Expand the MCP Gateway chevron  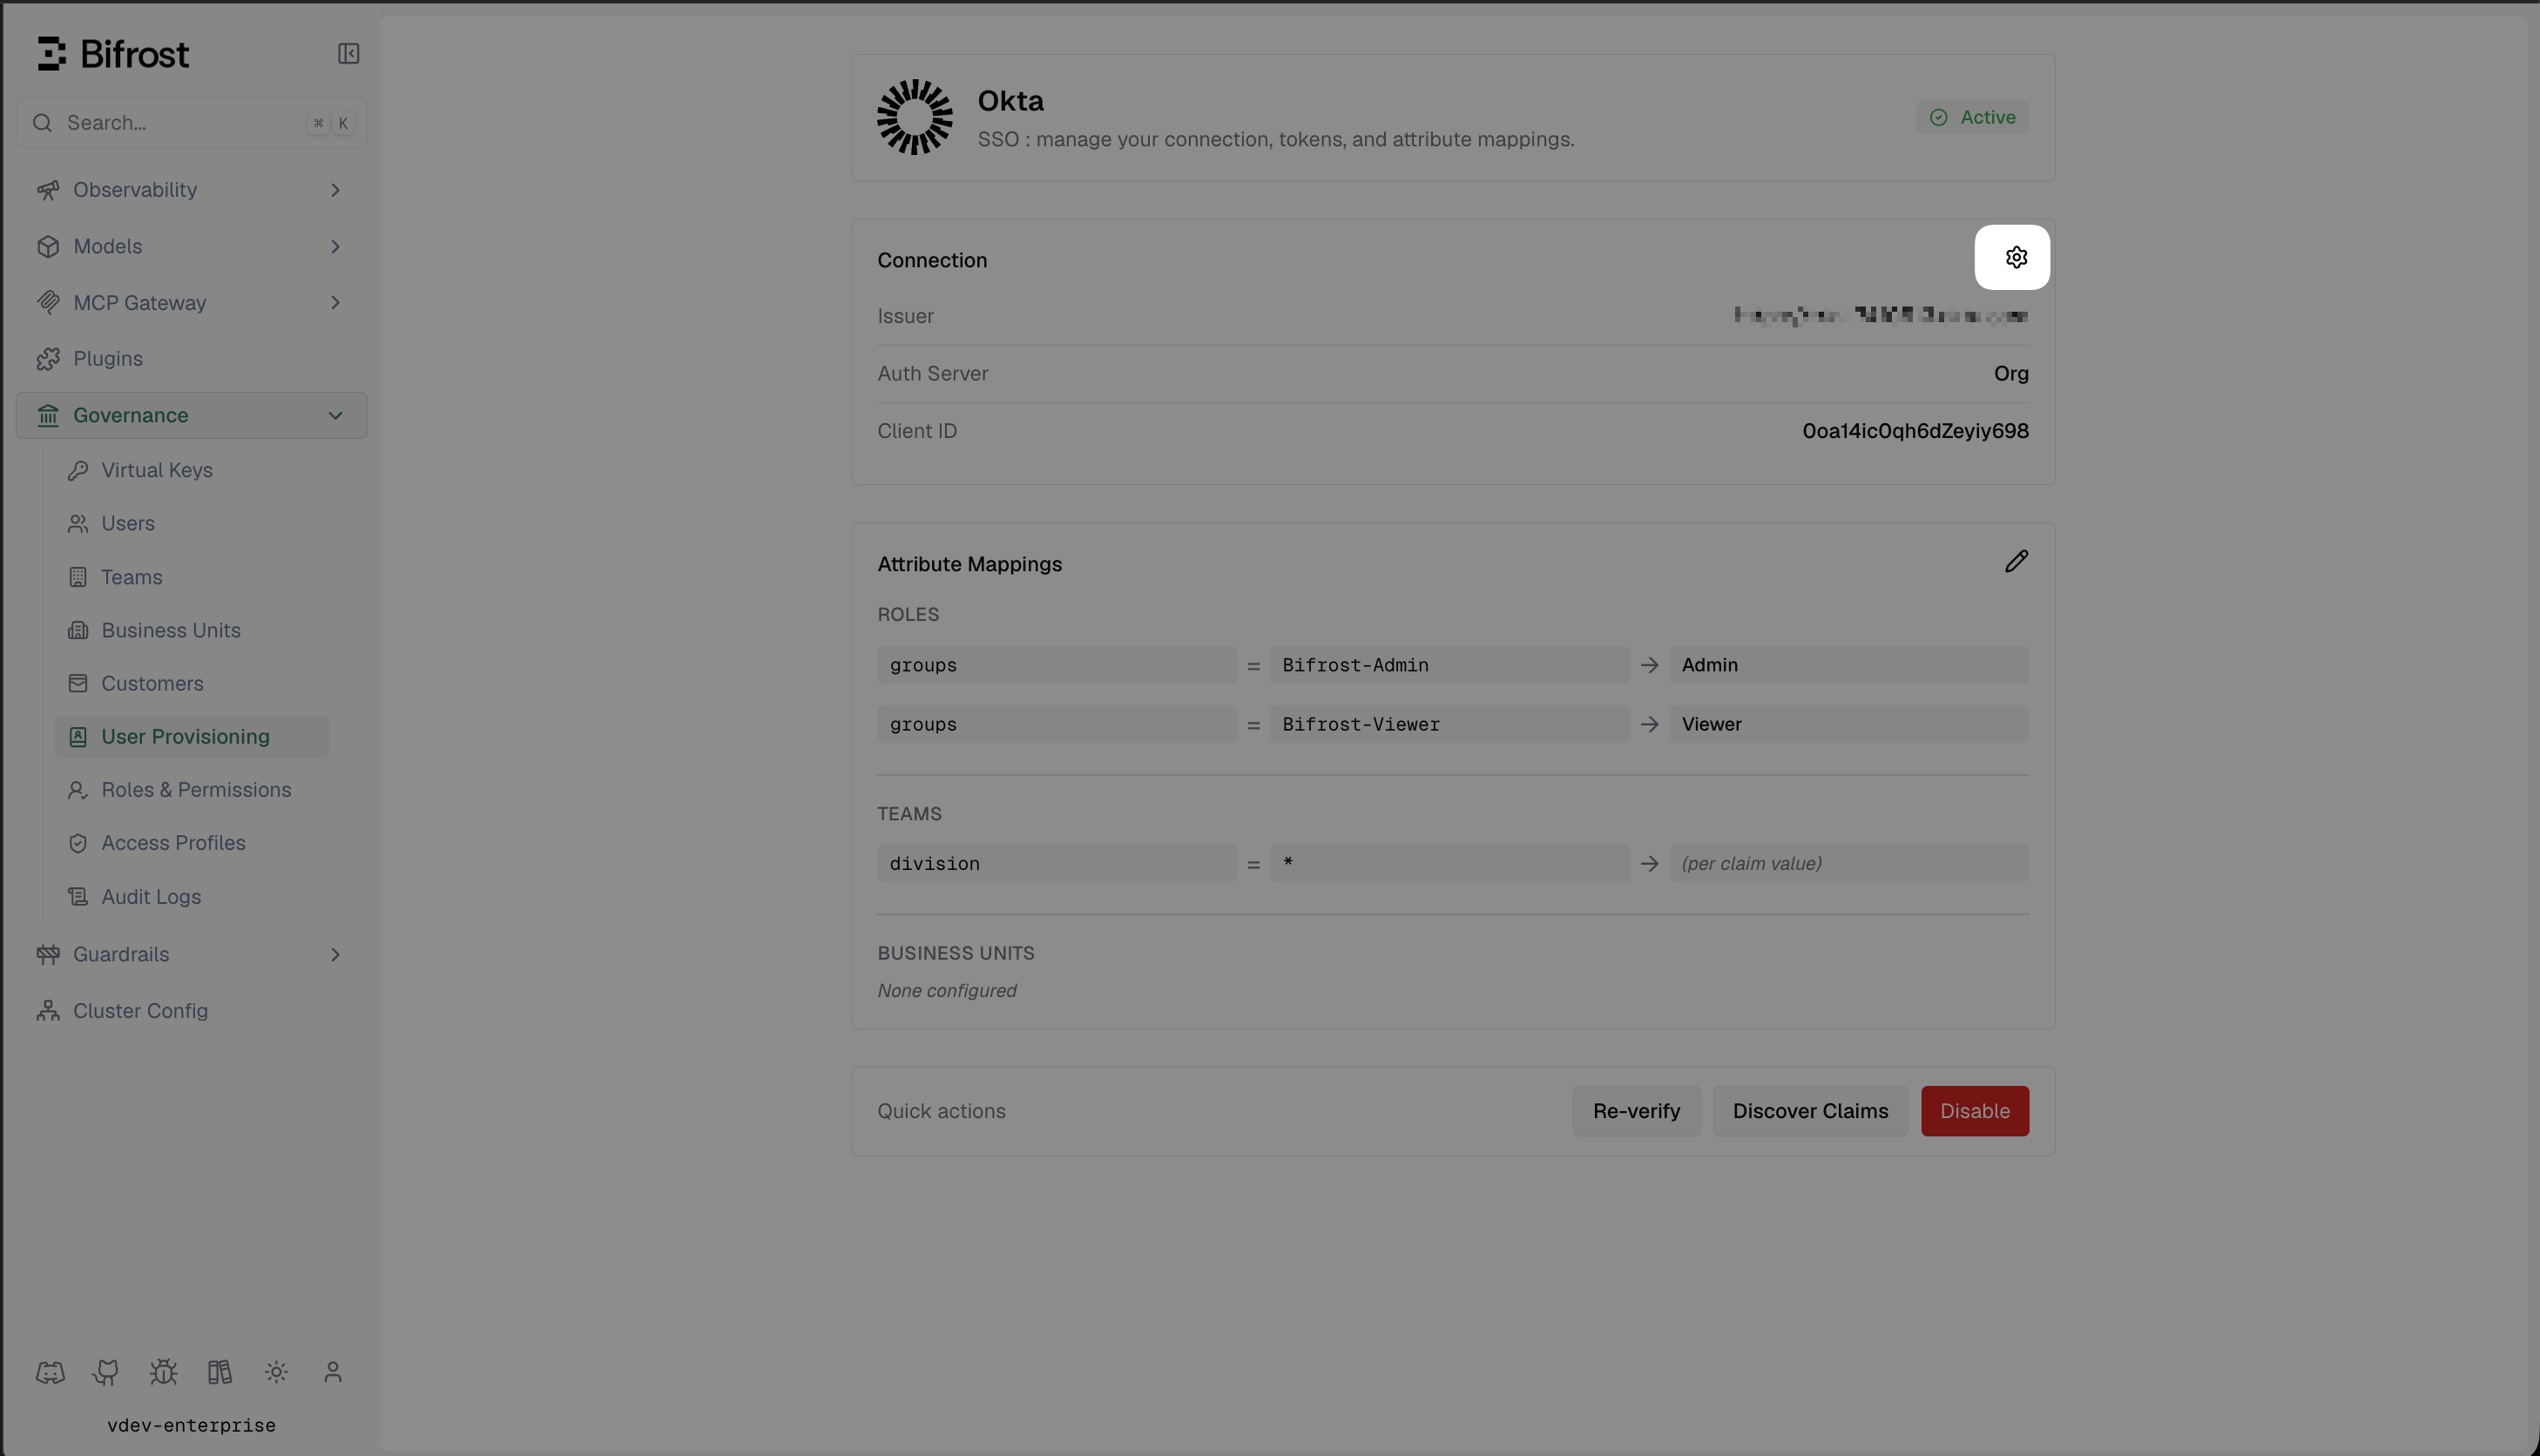coord(335,303)
